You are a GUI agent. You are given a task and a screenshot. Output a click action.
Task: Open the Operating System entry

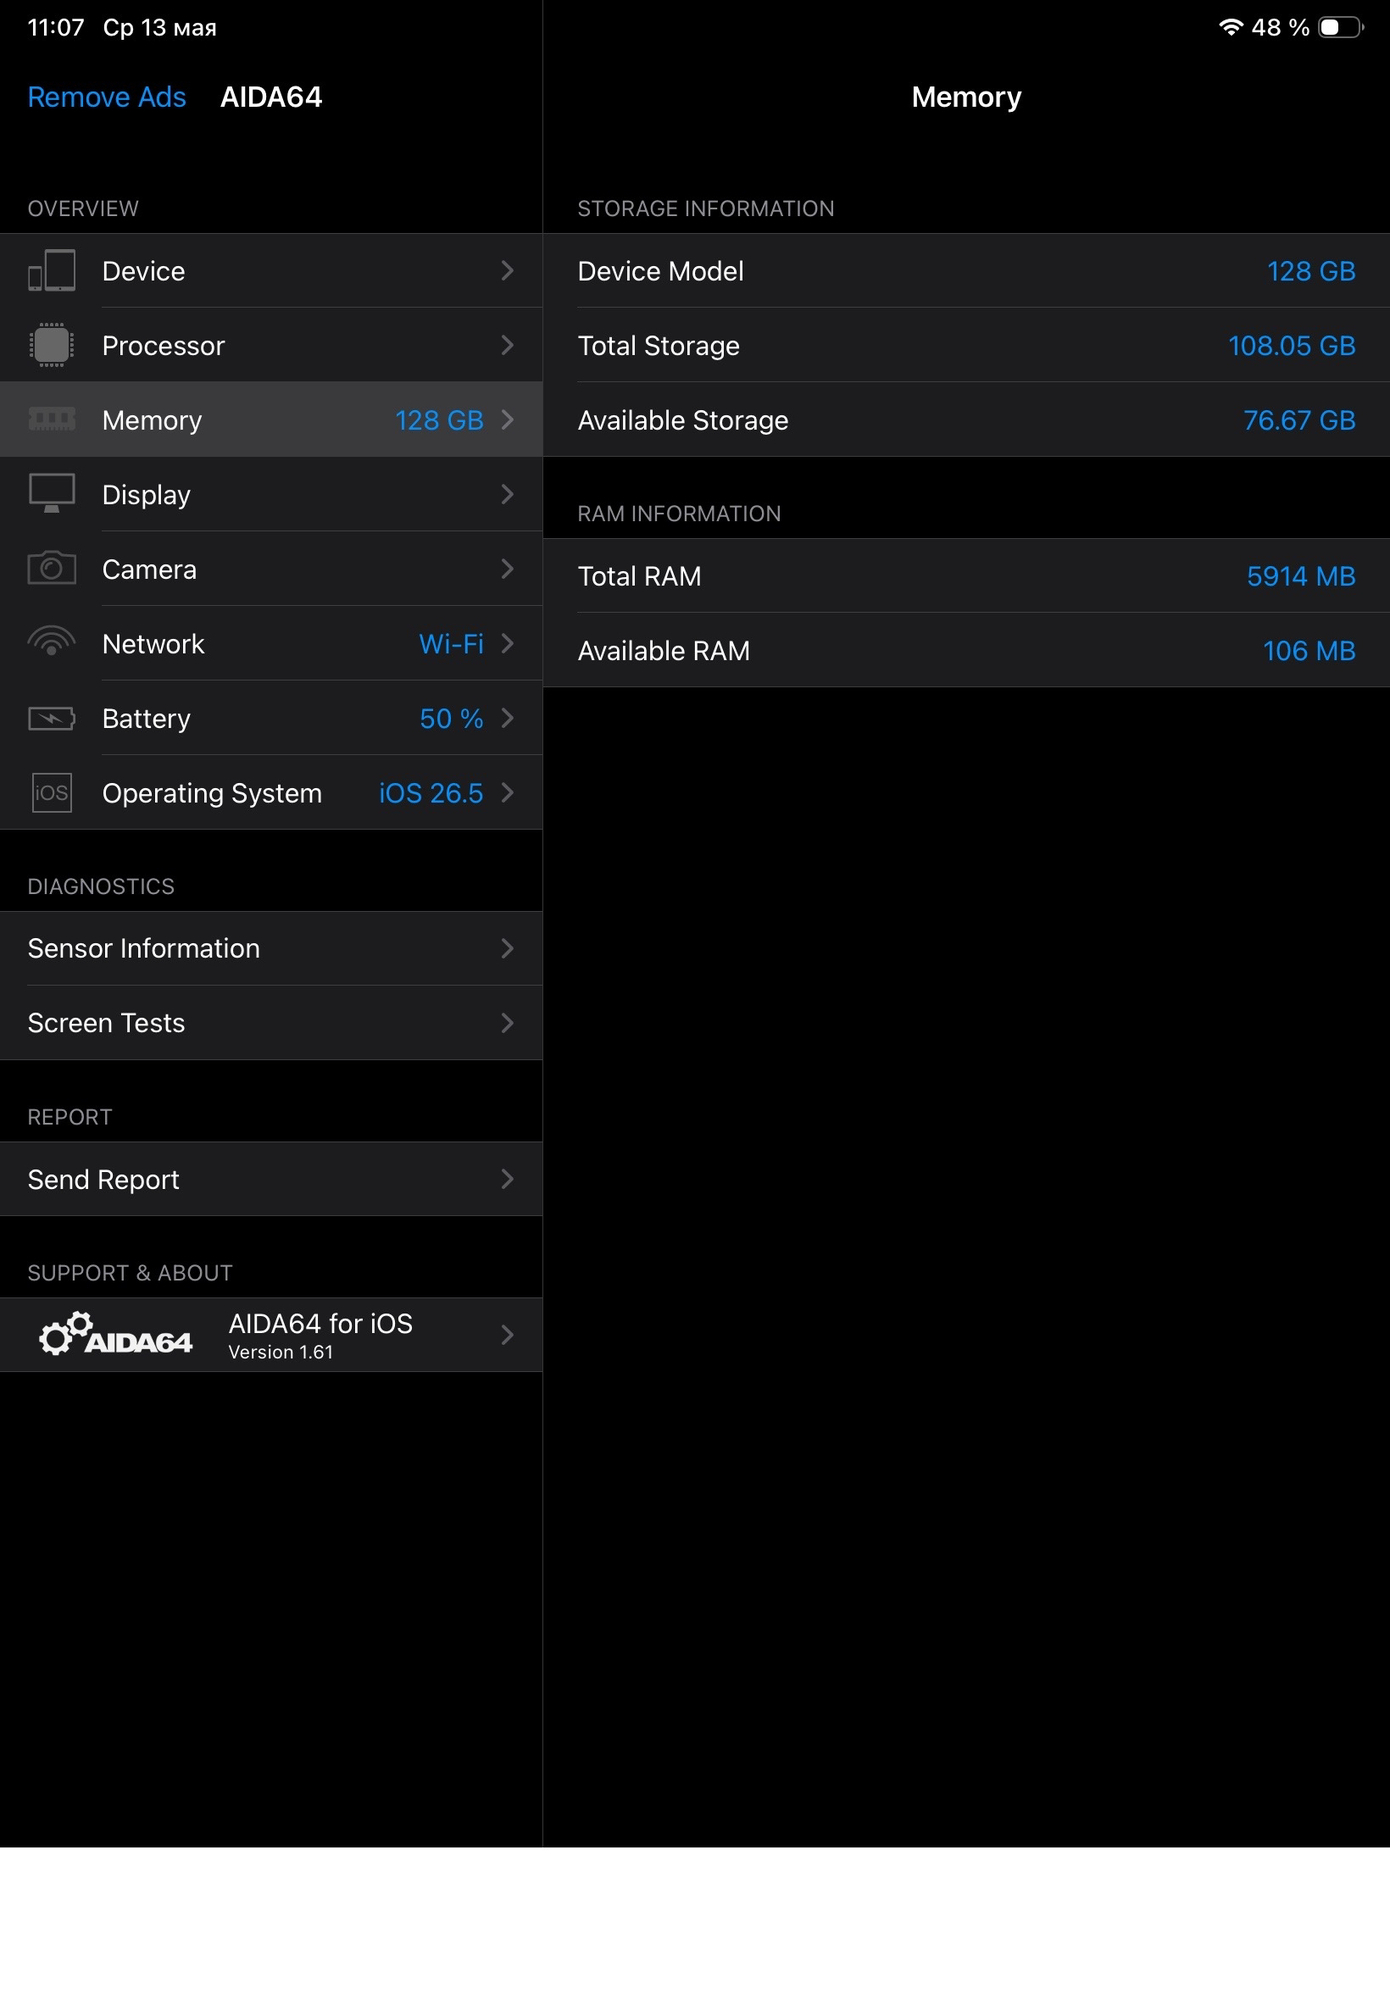coord(271,793)
